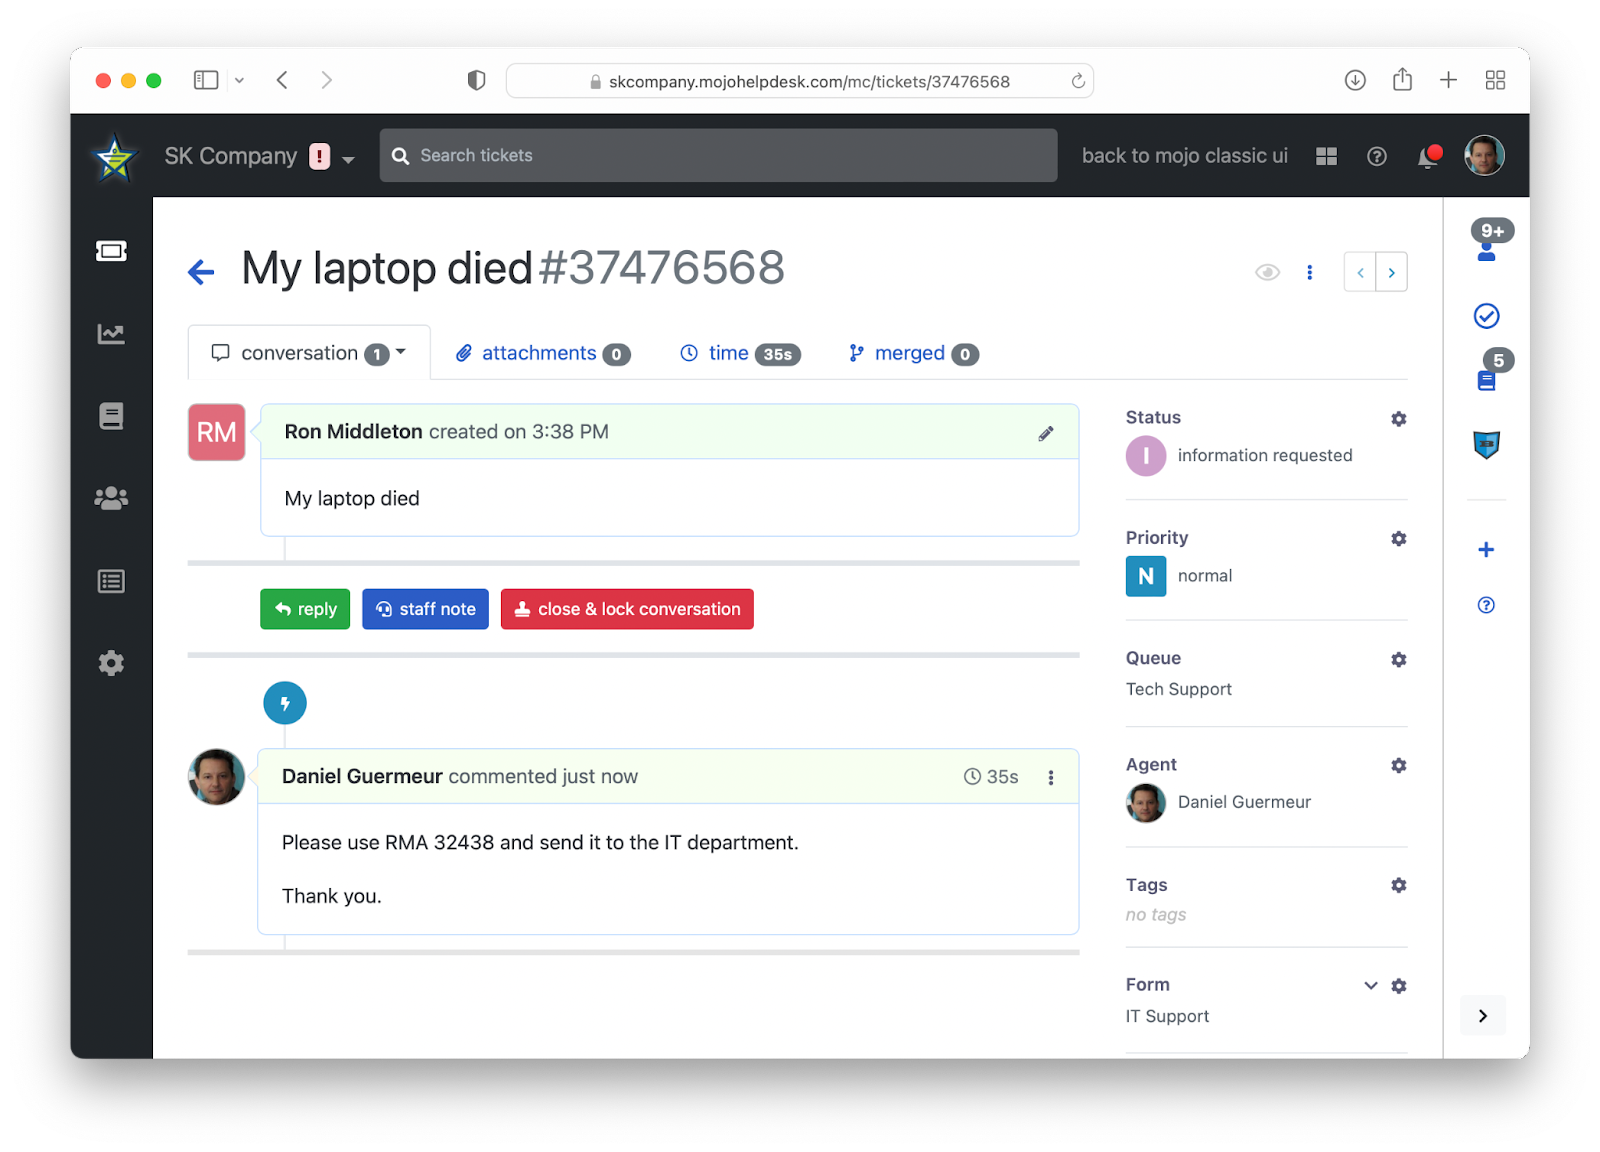Click the IT Support form value
This screenshot has width=1600, height=1152.
point(1167,1016)
